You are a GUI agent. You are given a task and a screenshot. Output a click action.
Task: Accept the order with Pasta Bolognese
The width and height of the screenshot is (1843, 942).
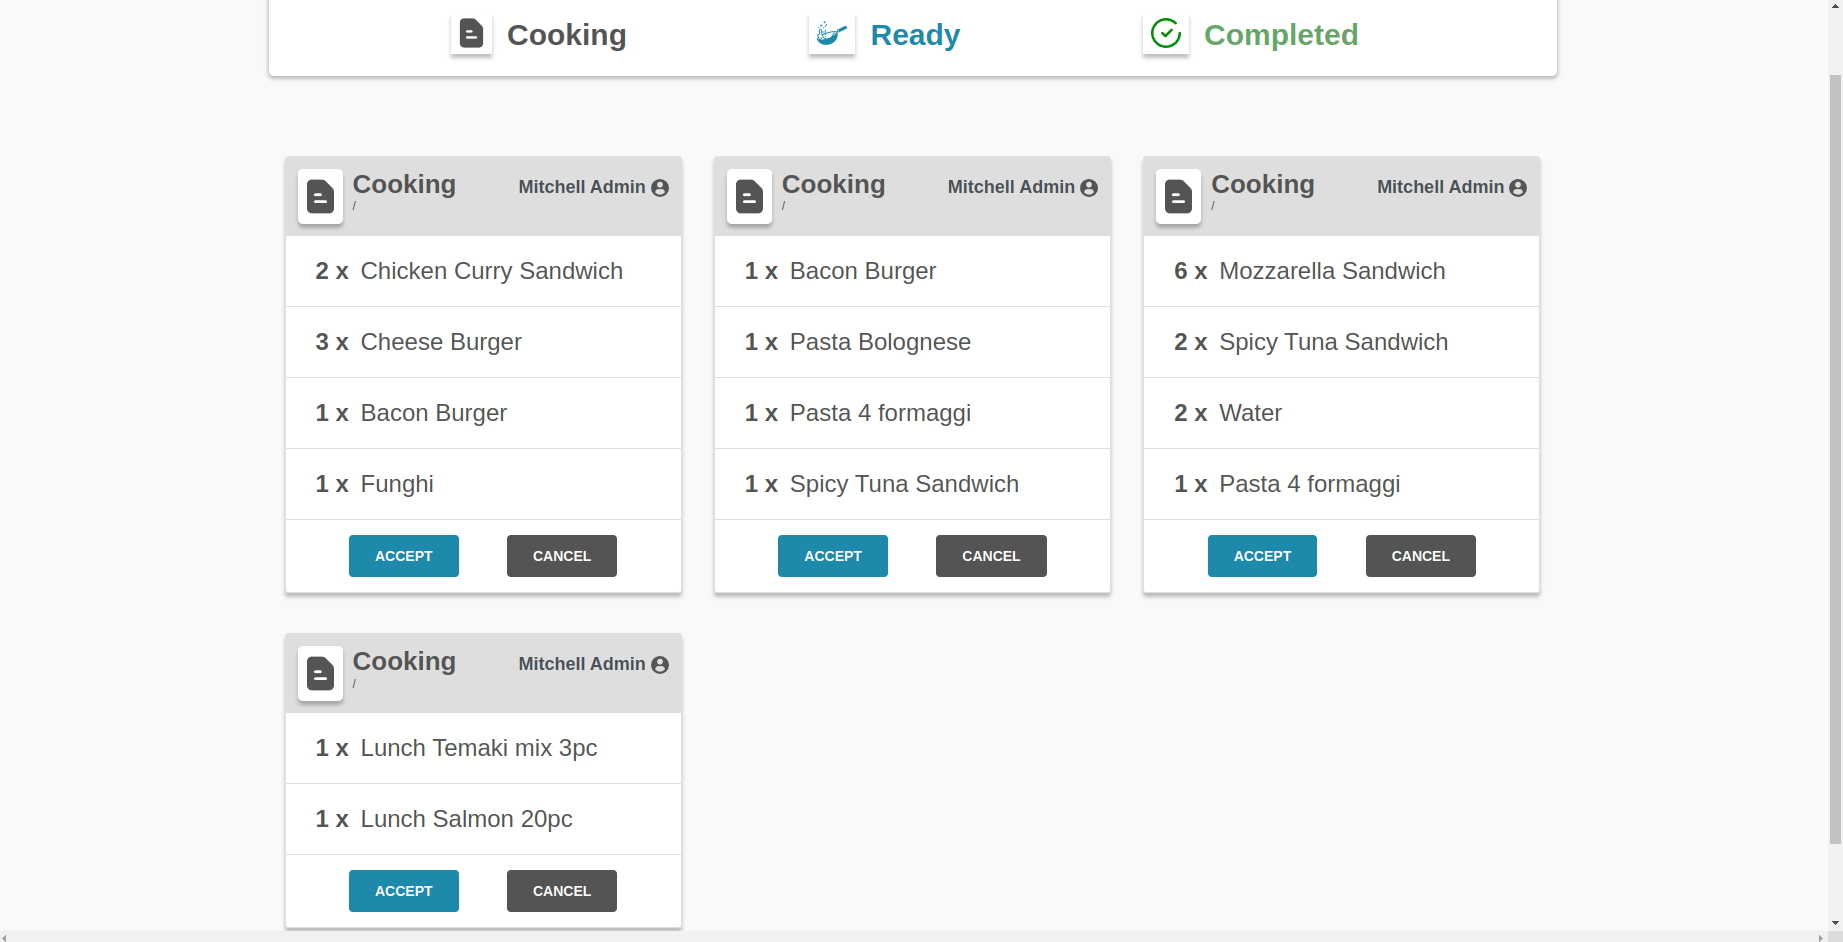[x=832, y=556]
